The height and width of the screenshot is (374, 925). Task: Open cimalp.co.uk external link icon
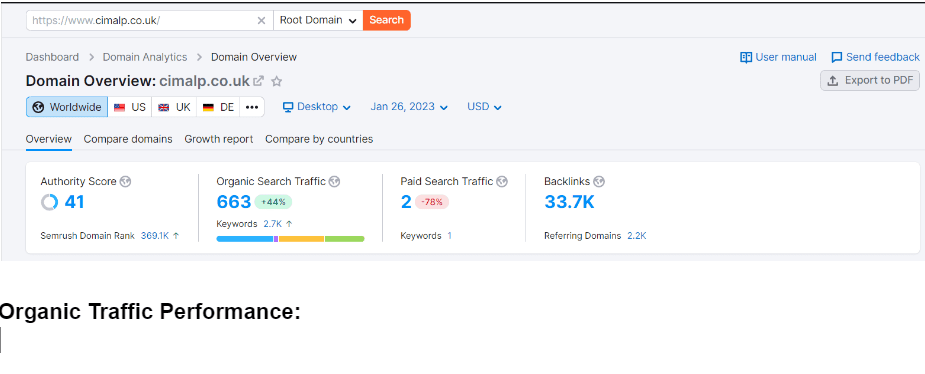(258, 81)
